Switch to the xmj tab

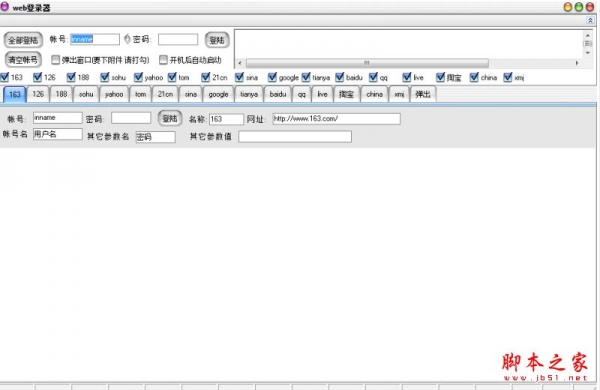[399, 94]
